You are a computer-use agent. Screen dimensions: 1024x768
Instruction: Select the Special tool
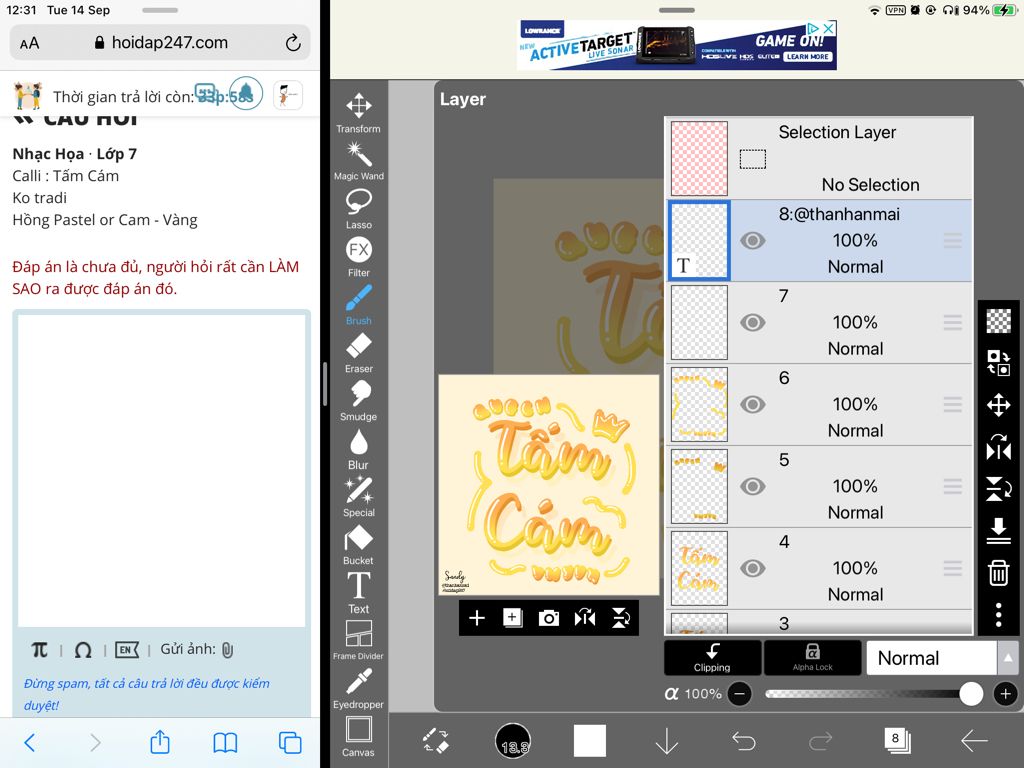pyautogui.click(x=359, y=497)
